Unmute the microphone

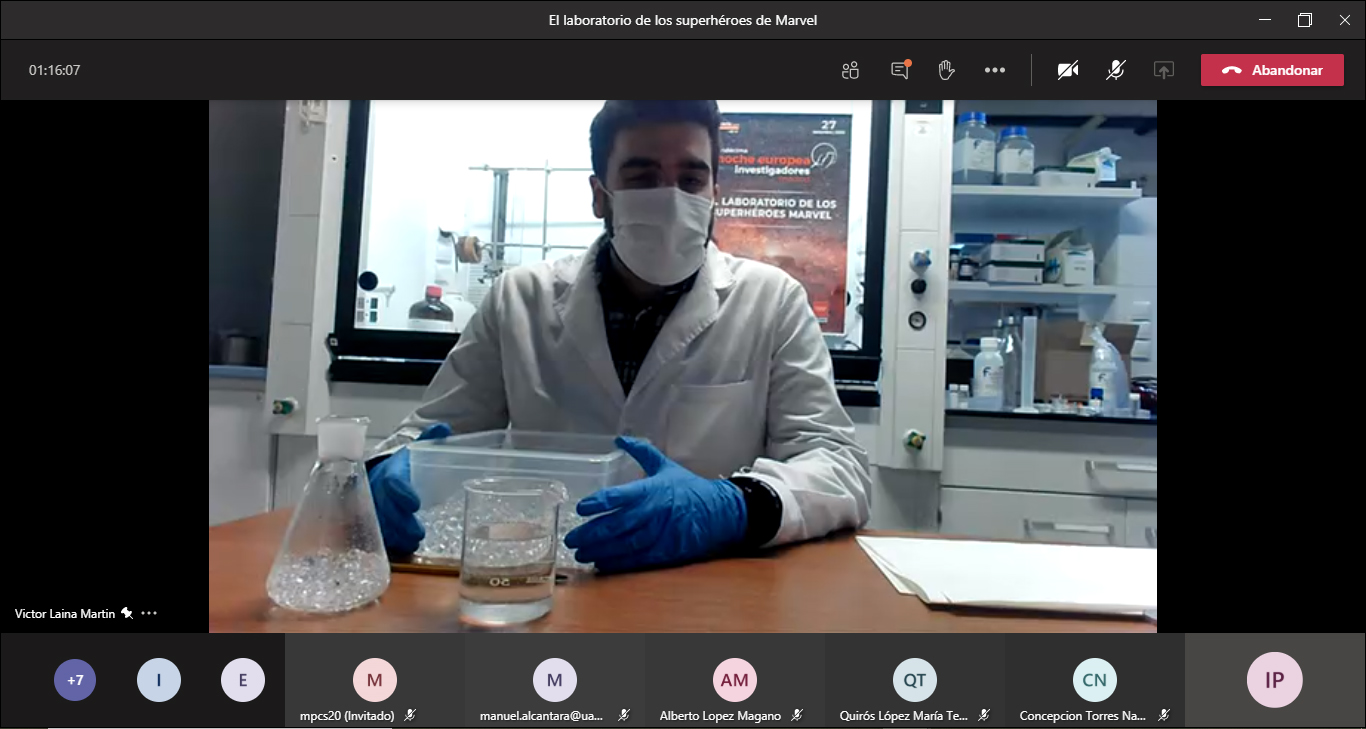coord(1116,70)
